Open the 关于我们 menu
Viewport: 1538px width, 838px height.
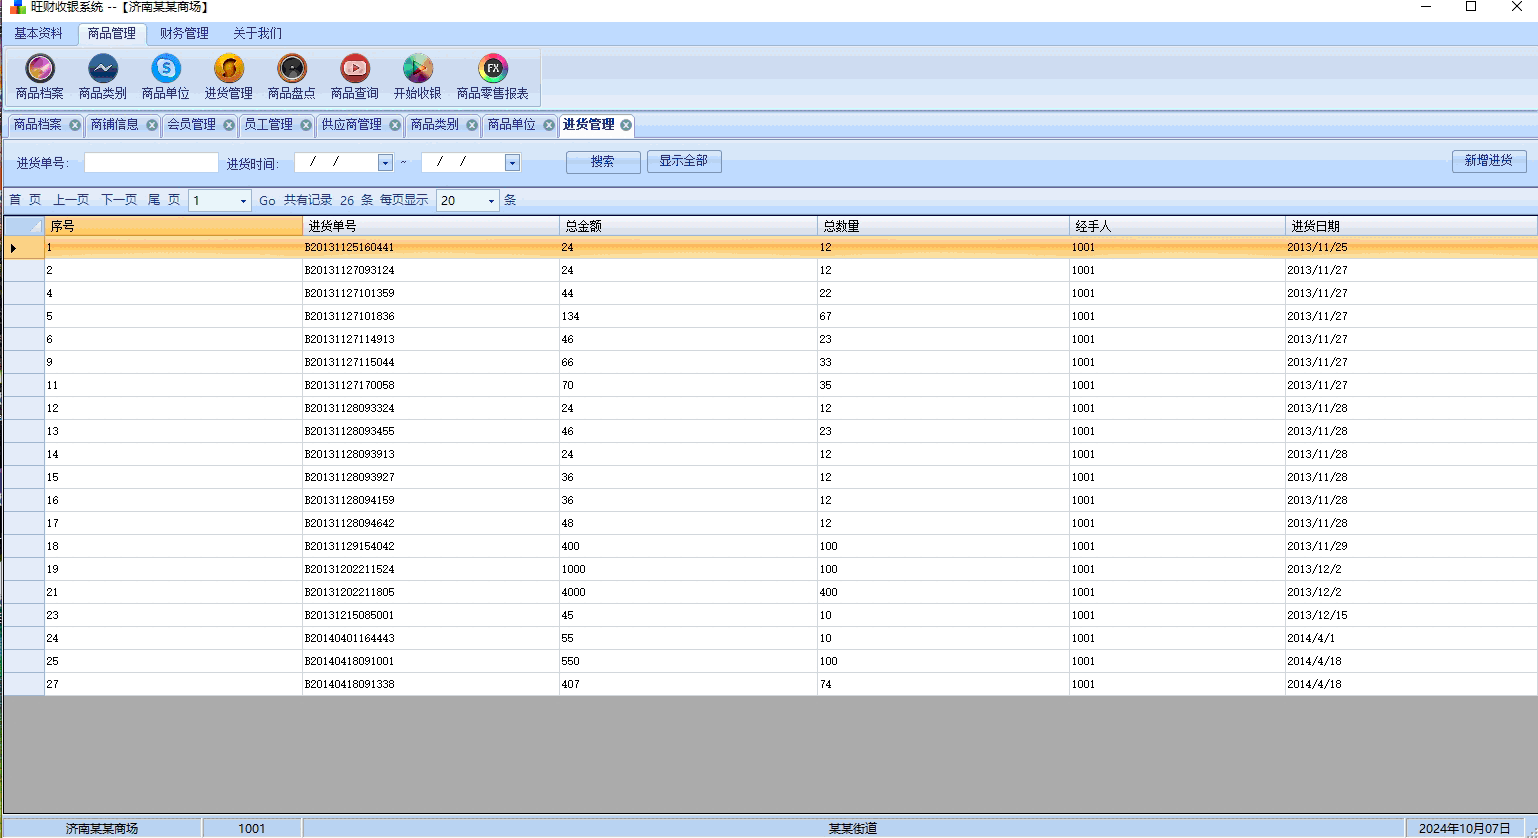click(x=258, y=33)
